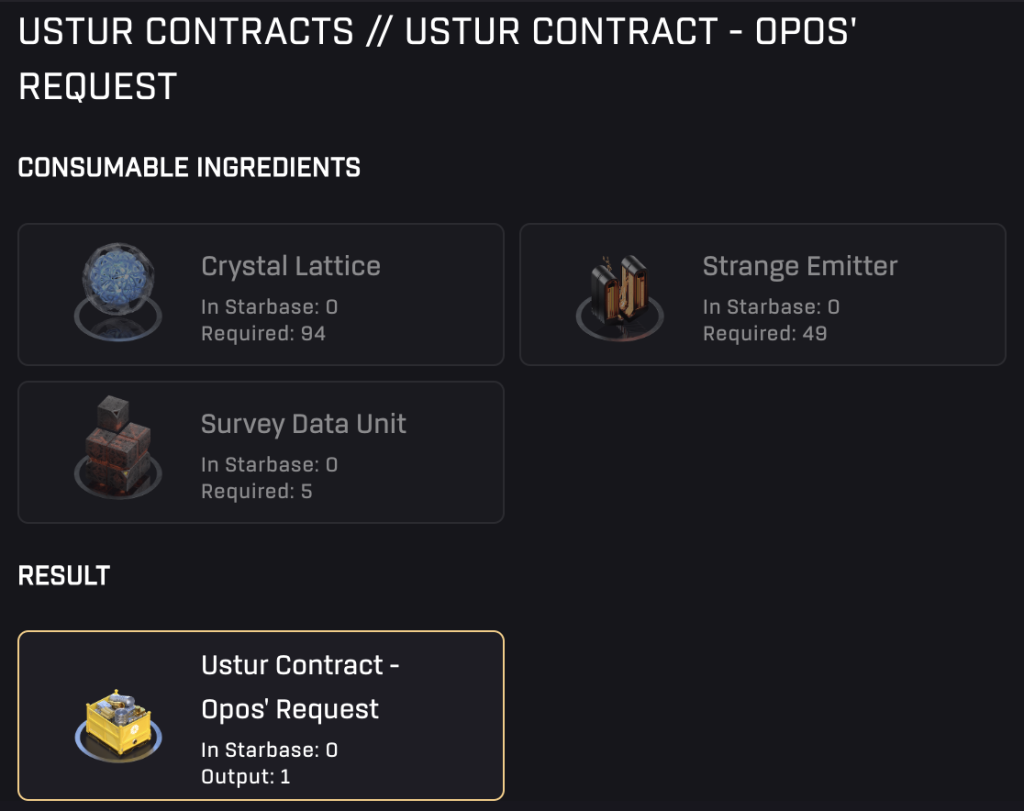Select the Crystal Lattice item icon

click(120, 289)
